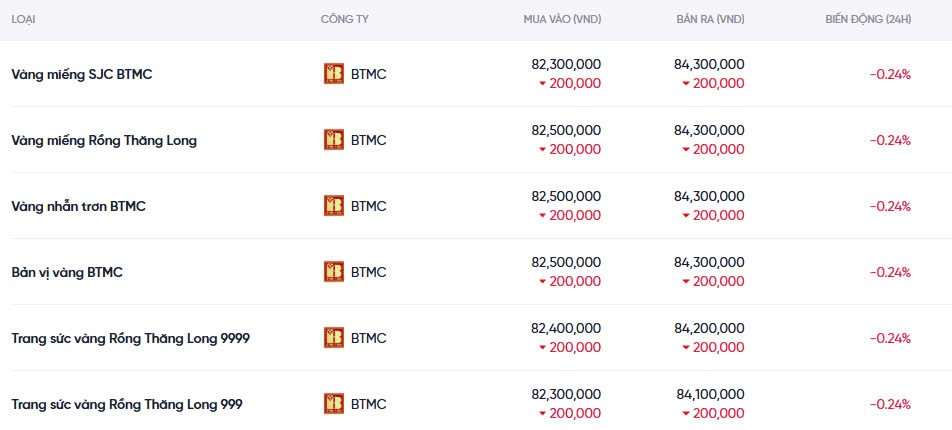Click red down arrow under 84,200,000 sell price
This screenshot has height=430, width=952.
pyautogui.click(x=686, y=348)
